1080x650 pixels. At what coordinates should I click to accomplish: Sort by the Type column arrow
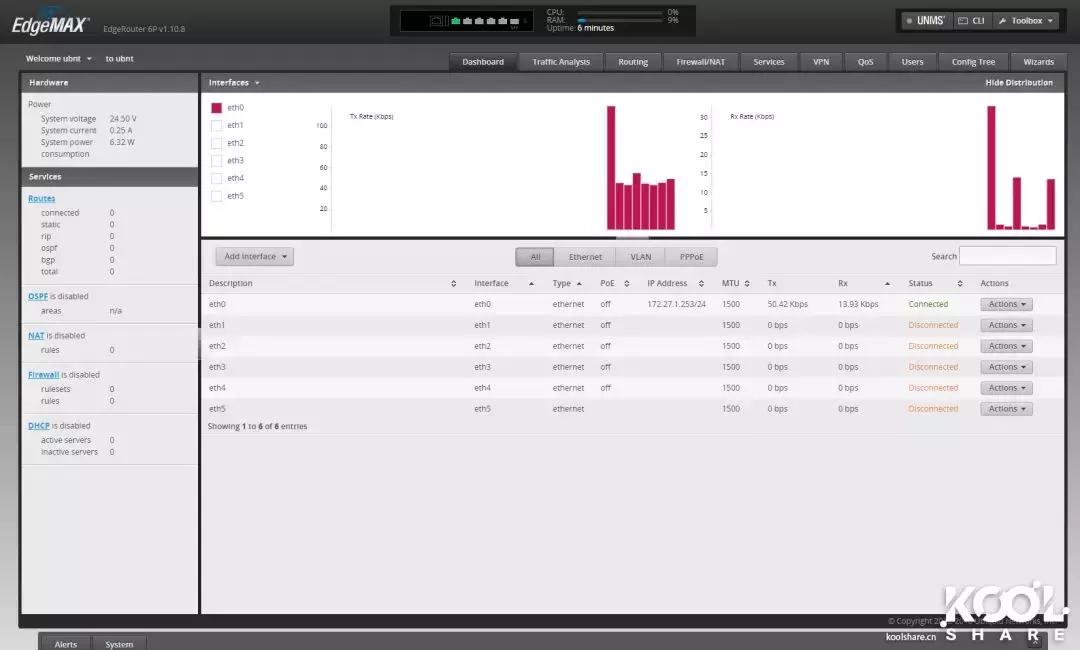click(x=579, y=284)
